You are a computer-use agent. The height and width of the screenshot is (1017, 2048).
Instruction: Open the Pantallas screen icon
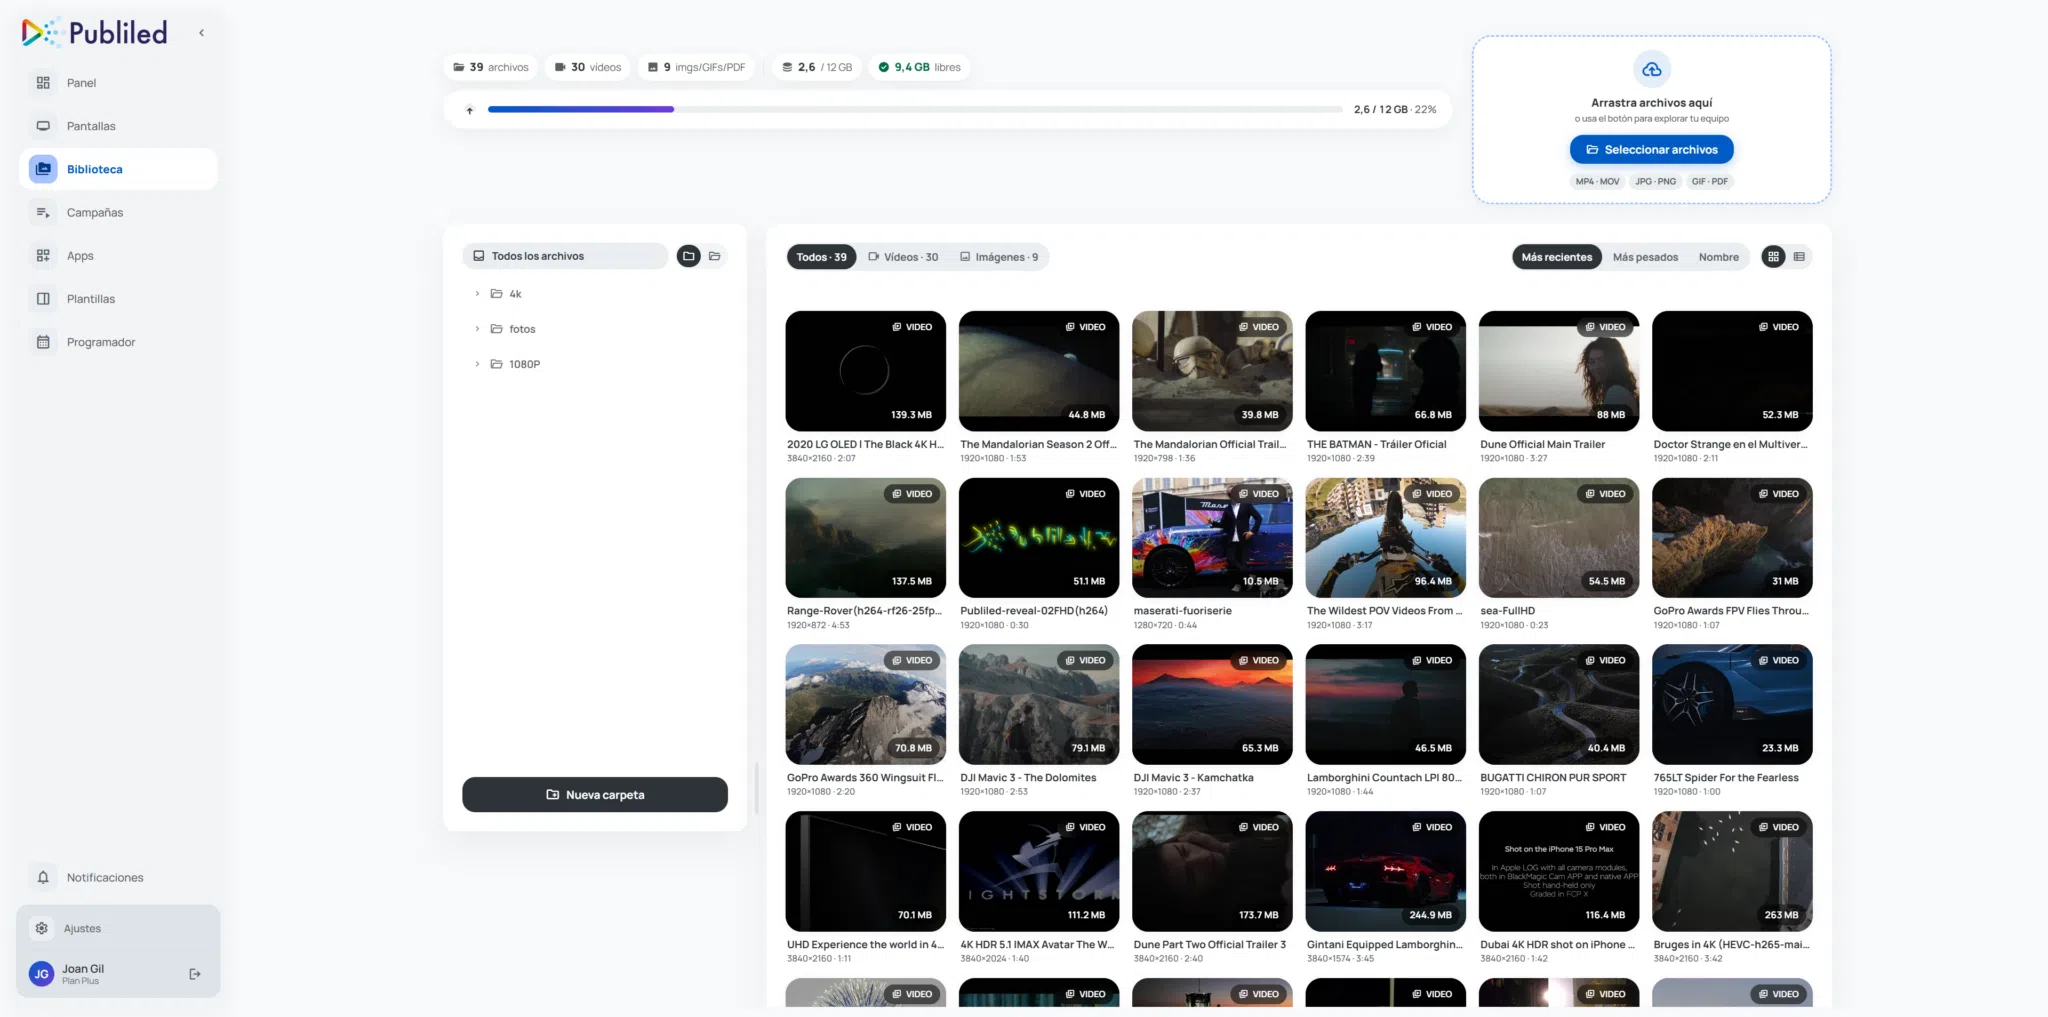pyautogui.click(x=43, y=126)
